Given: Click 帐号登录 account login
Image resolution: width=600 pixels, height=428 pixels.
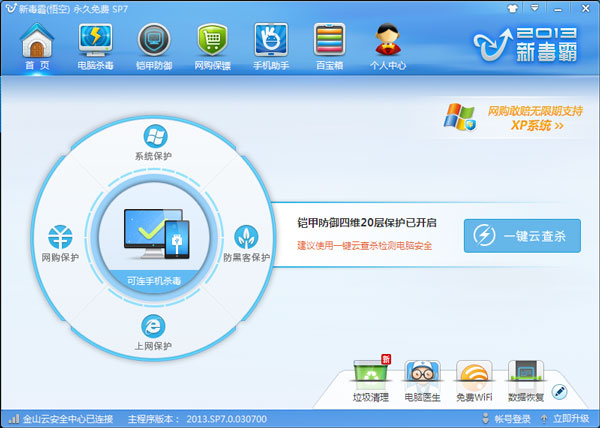Looking at the screenshot, I should pyautogui.click(x=512, y=419).
